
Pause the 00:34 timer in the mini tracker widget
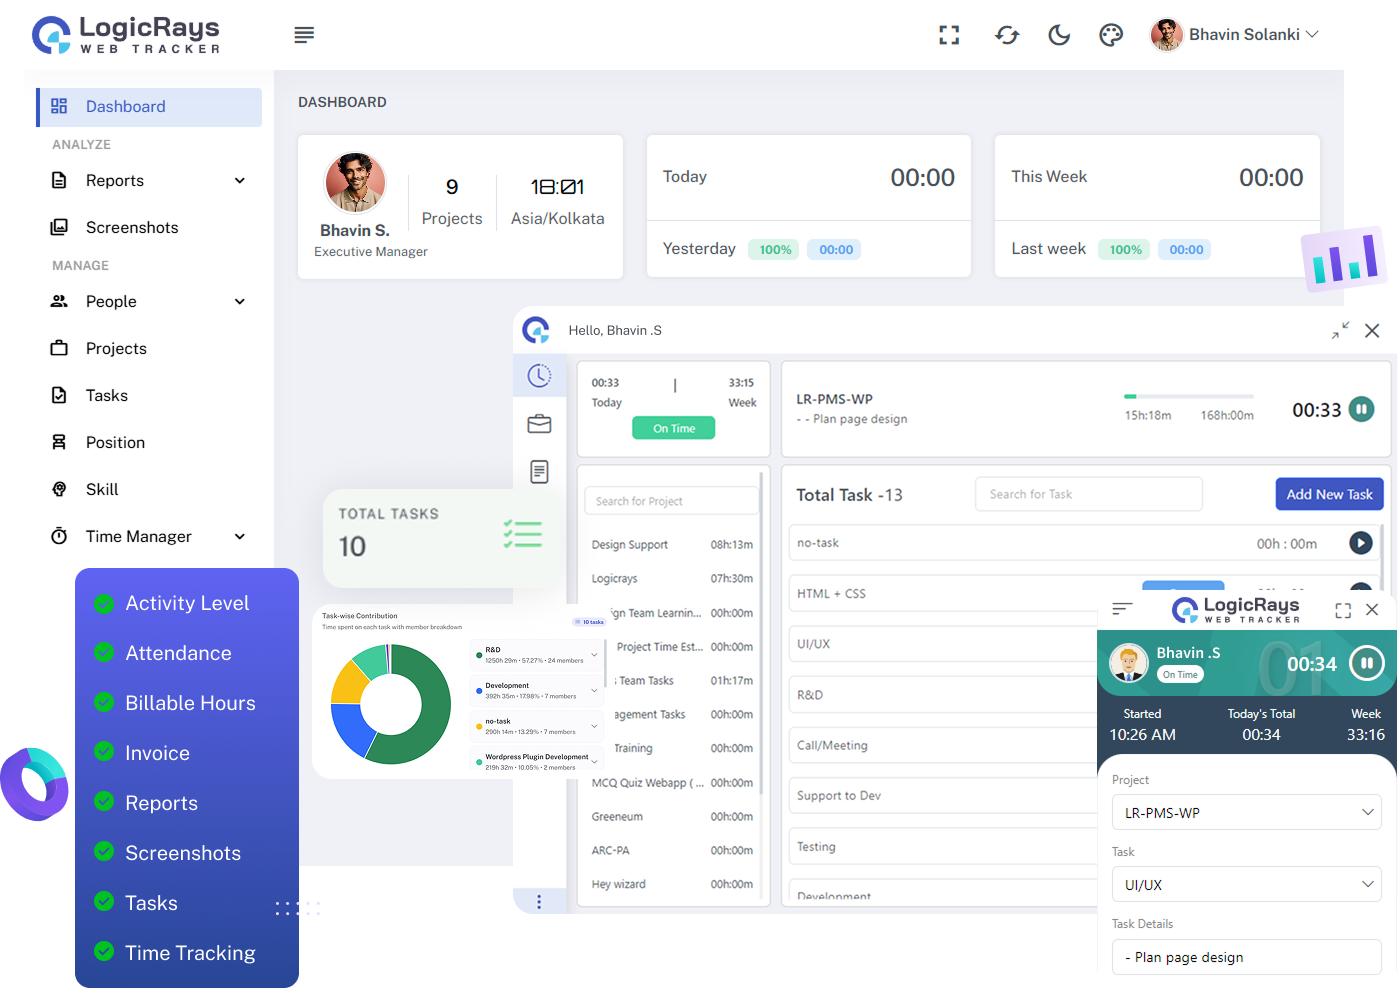pyautogui.click(x=1366, y=663)
